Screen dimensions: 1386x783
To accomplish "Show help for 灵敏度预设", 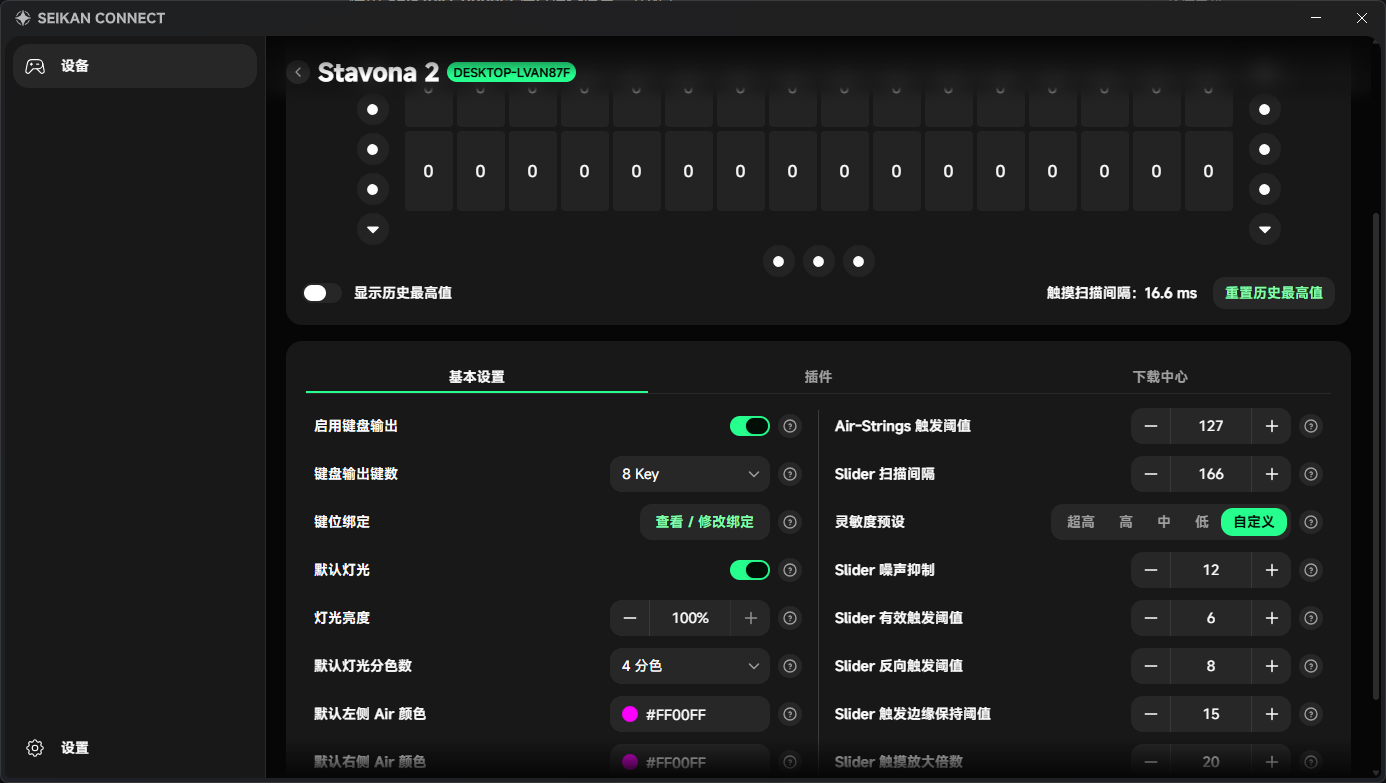I will [x=1311, y=522].
